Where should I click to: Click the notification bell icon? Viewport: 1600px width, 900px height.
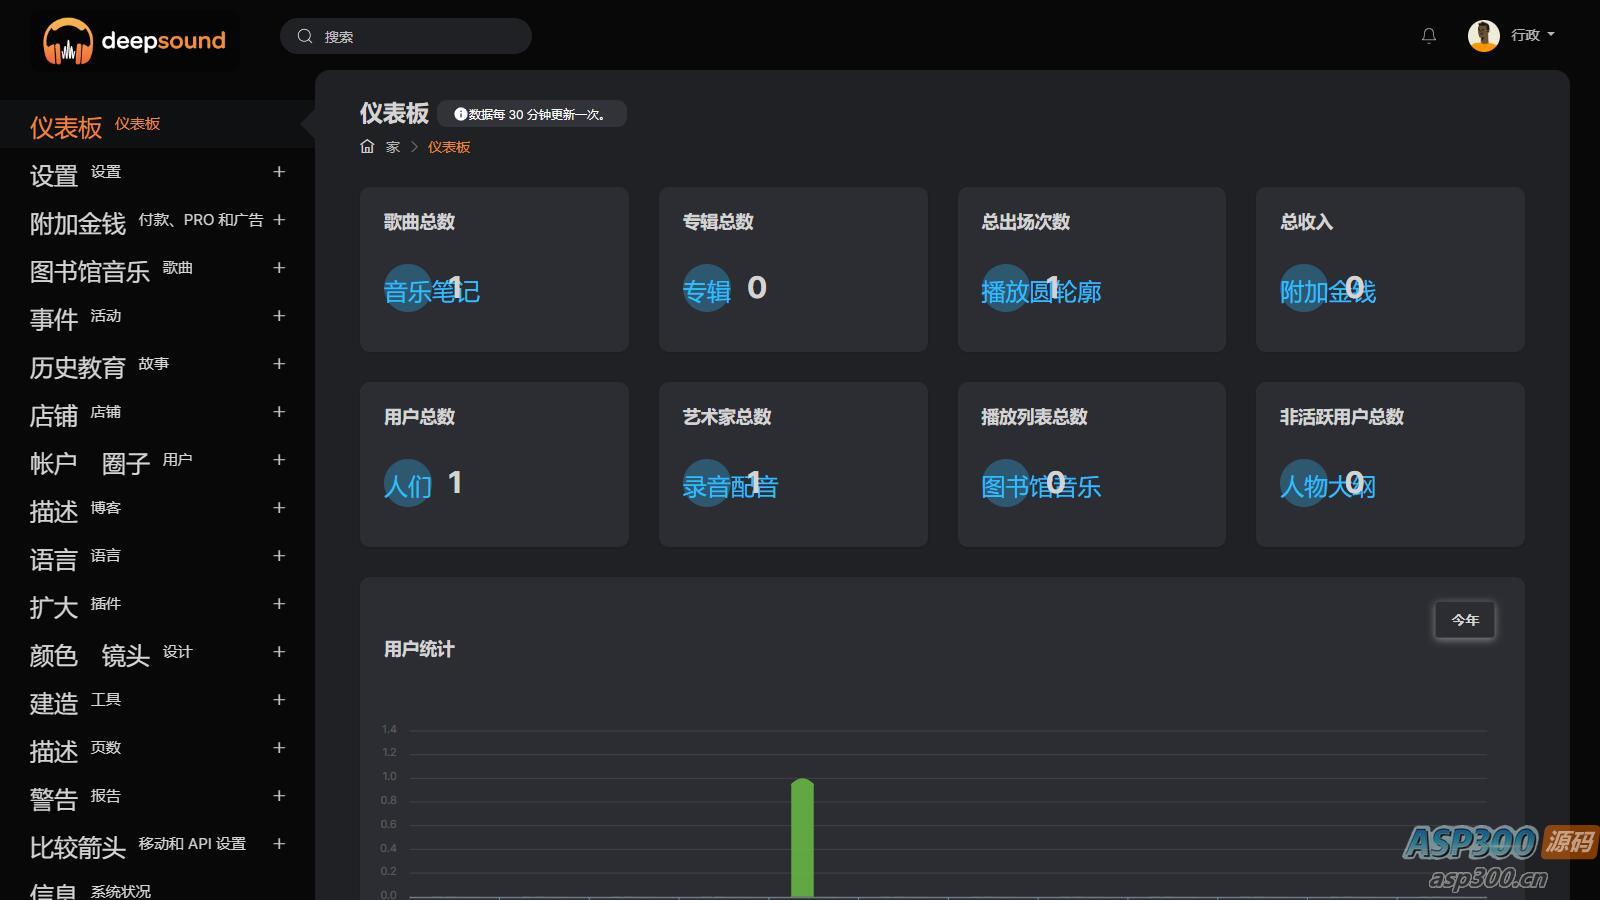click(x=1429, y=36)
